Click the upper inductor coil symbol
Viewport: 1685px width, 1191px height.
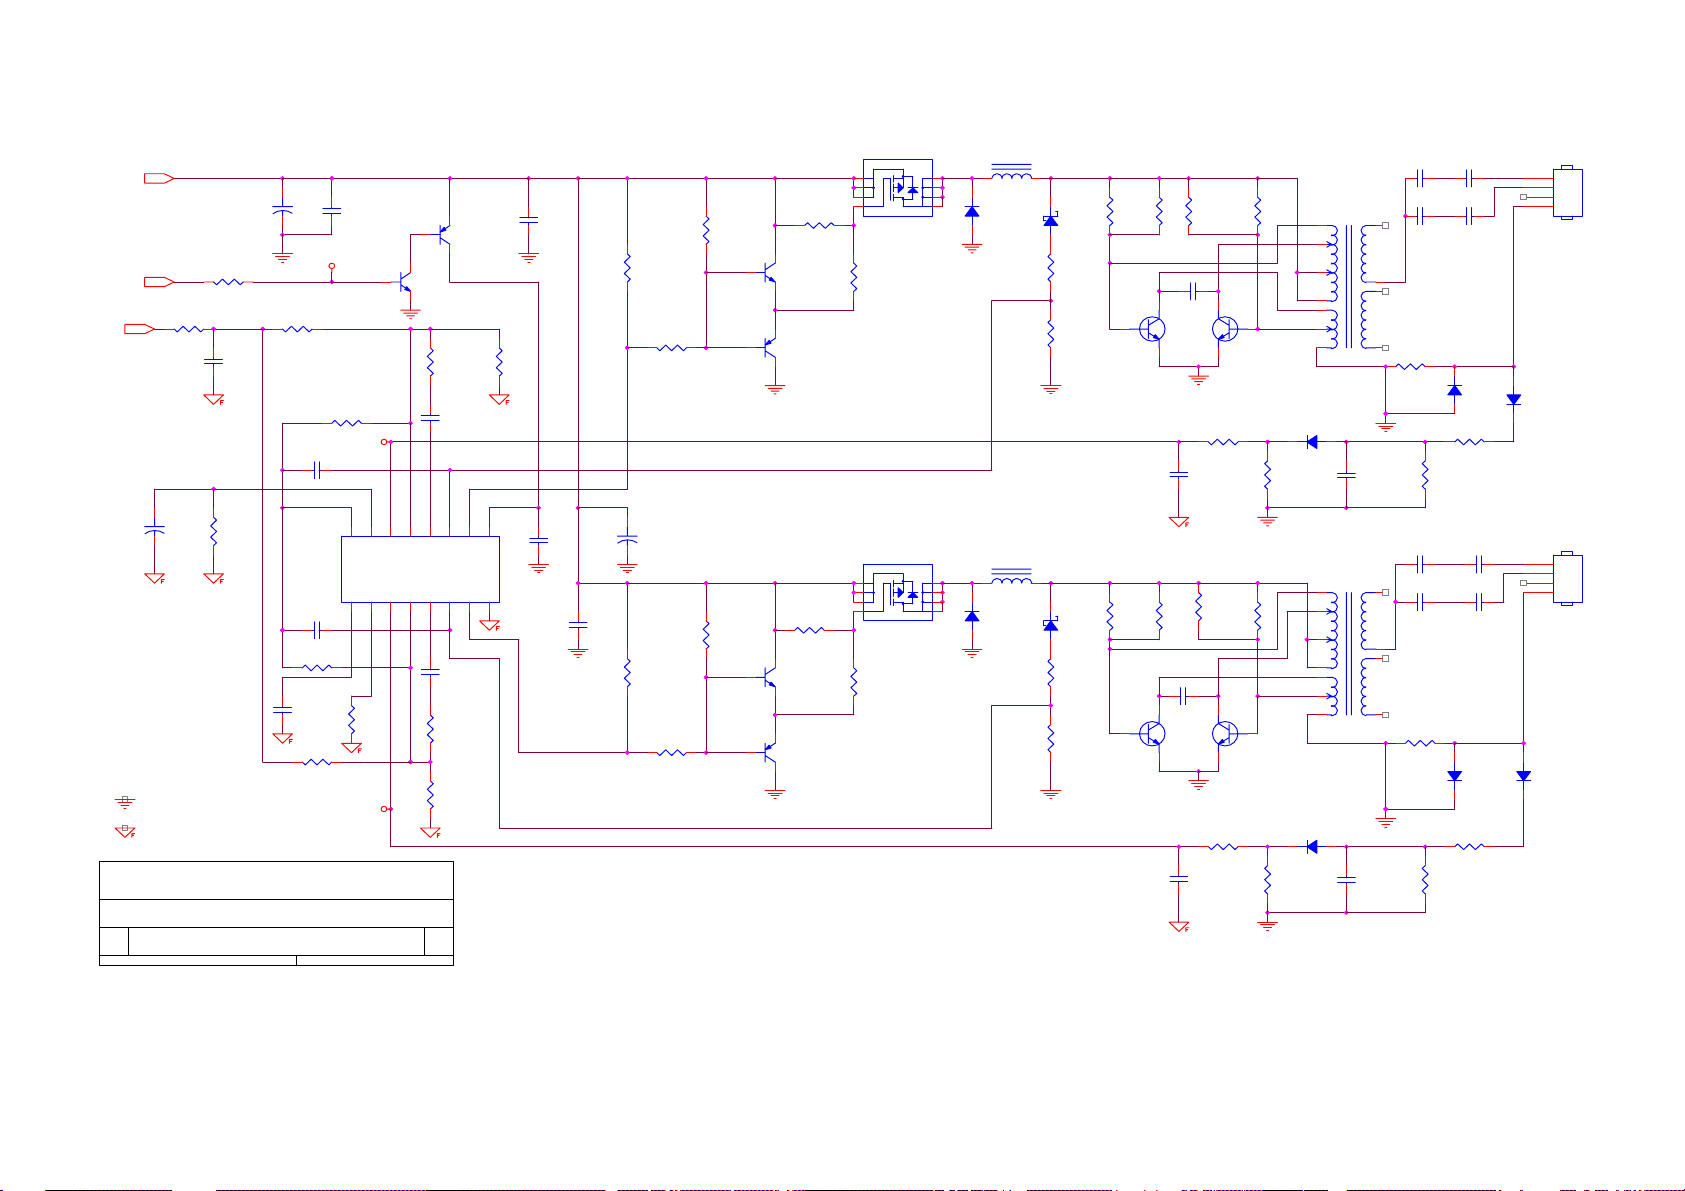coord(1011,174)
